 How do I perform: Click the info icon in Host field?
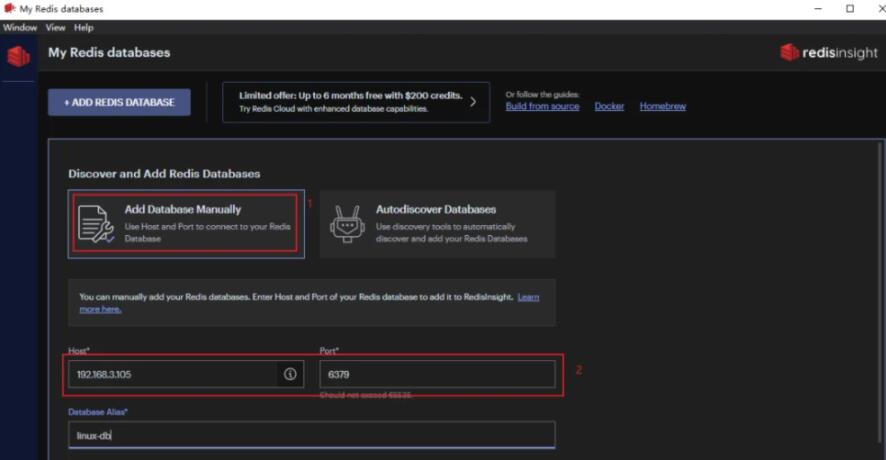pyautogui.click(x=290, y=374)
